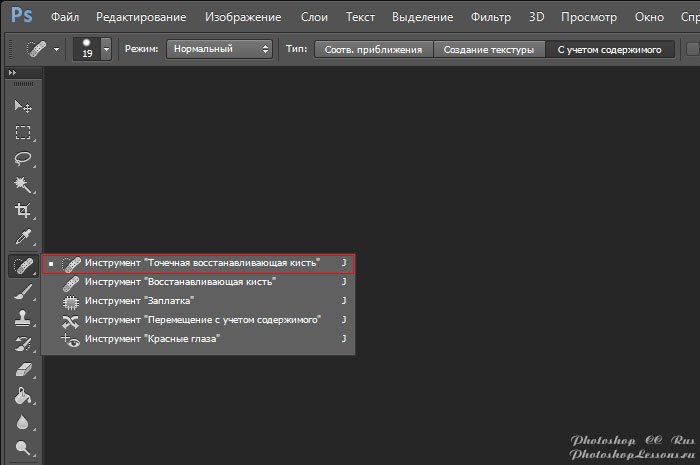Select the Move tool in the toolbar
The height and width of the screenshot is (465, 700).
[22, 106]
